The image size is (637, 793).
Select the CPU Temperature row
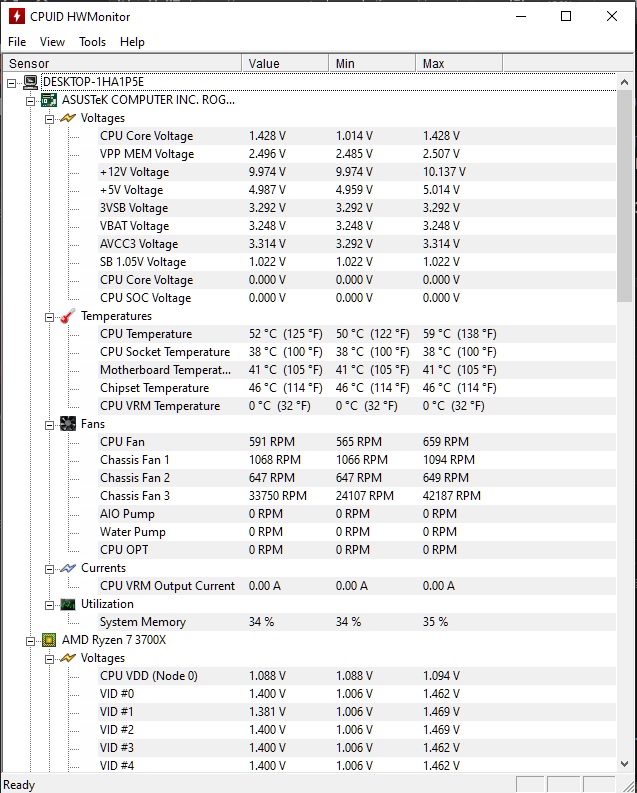pos(356,334)
